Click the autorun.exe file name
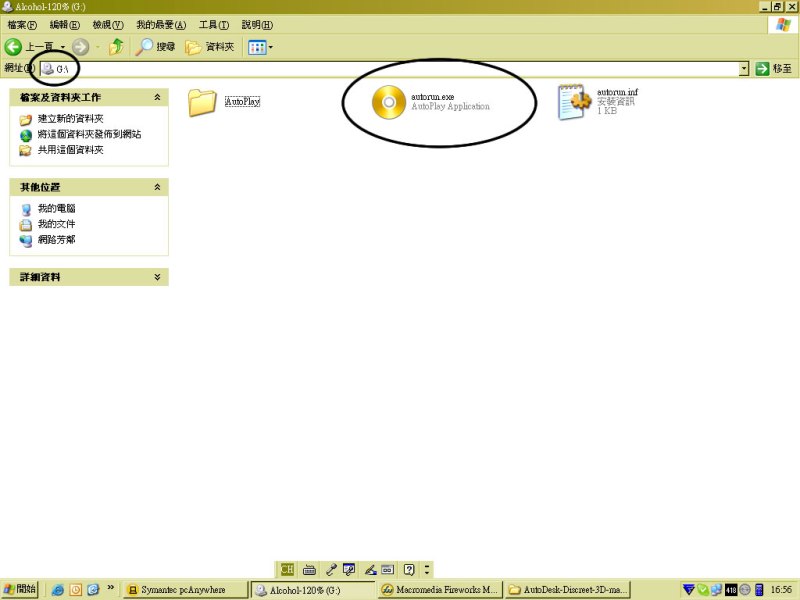The width and height of the screenshot is (800, 600). 433,96
